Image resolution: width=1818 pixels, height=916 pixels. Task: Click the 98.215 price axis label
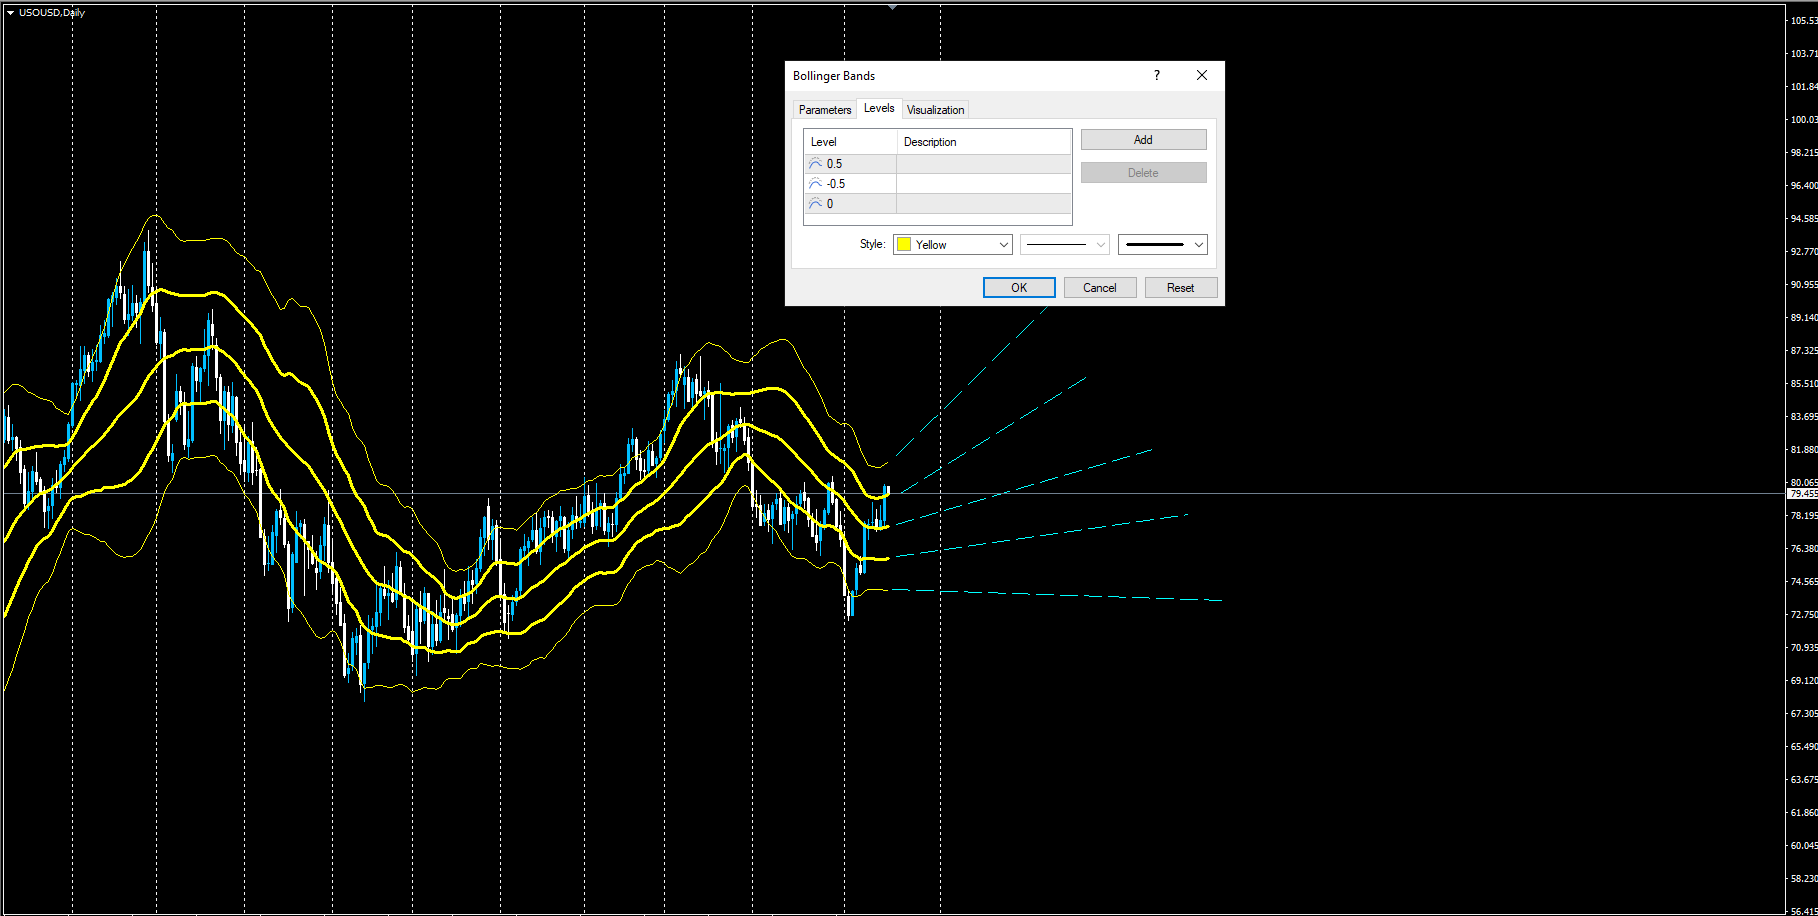[x=1804, y=153]
